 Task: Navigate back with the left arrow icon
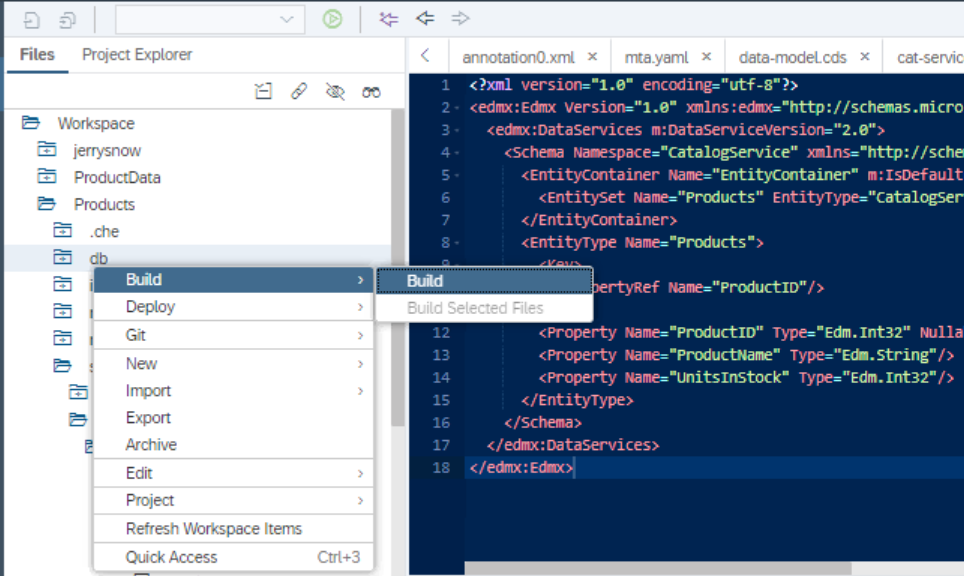coord(425,19)
